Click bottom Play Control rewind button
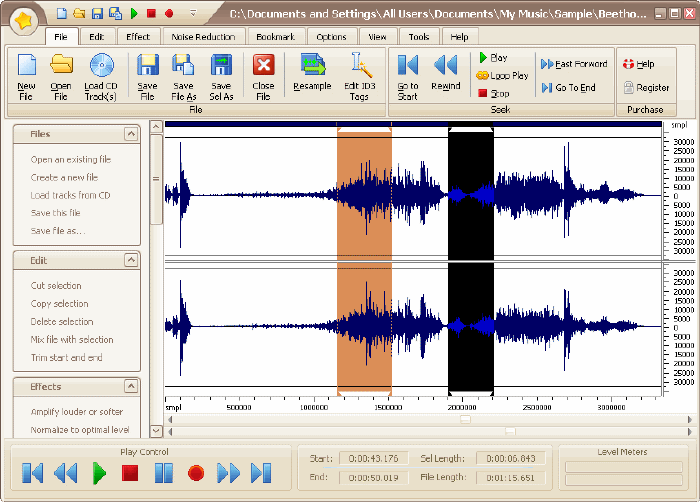Screen dimensions: 700x502 (x=66, y=473)
